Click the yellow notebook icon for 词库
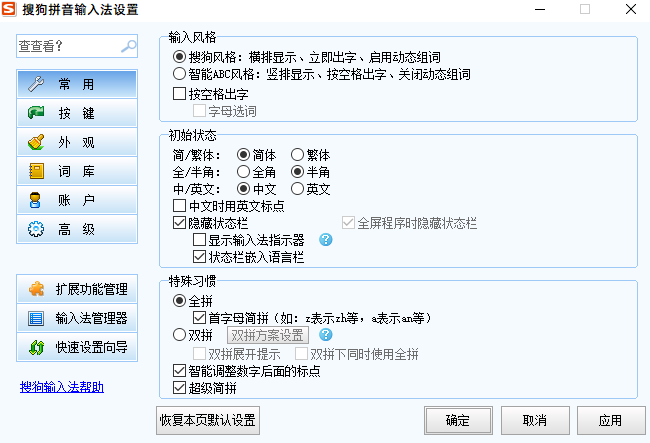Screen dimensions: 650x443 36,171
